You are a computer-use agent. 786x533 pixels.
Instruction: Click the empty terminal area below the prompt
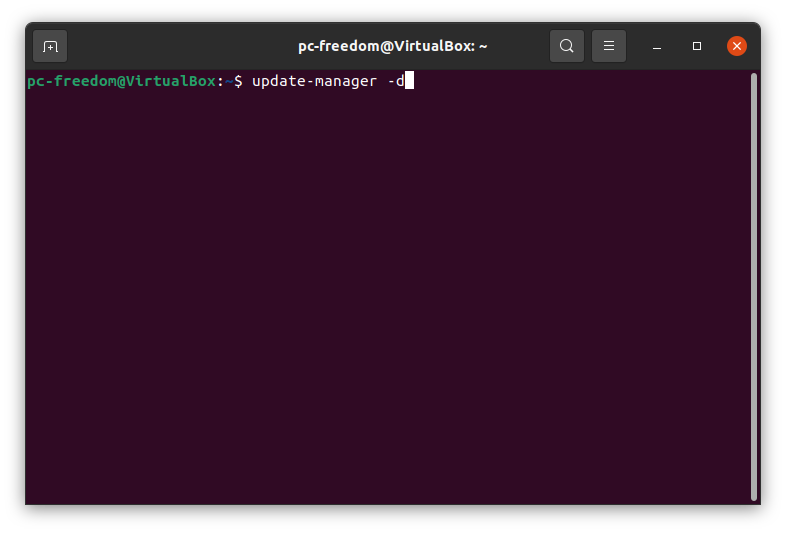tap(380, 300)
